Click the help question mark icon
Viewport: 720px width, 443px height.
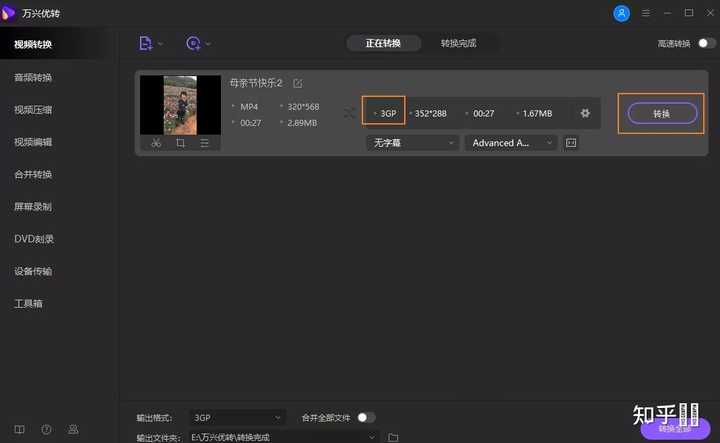point(46,430)
